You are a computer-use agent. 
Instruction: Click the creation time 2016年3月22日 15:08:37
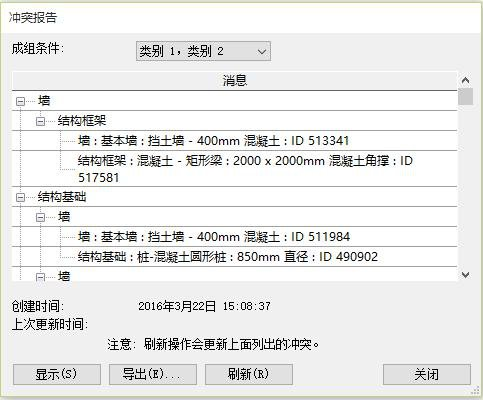coord(204,306)
